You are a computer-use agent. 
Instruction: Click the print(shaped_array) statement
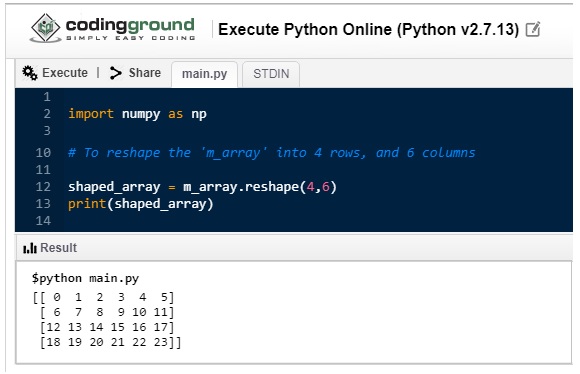pyautogui.click(x=141, y=204)
